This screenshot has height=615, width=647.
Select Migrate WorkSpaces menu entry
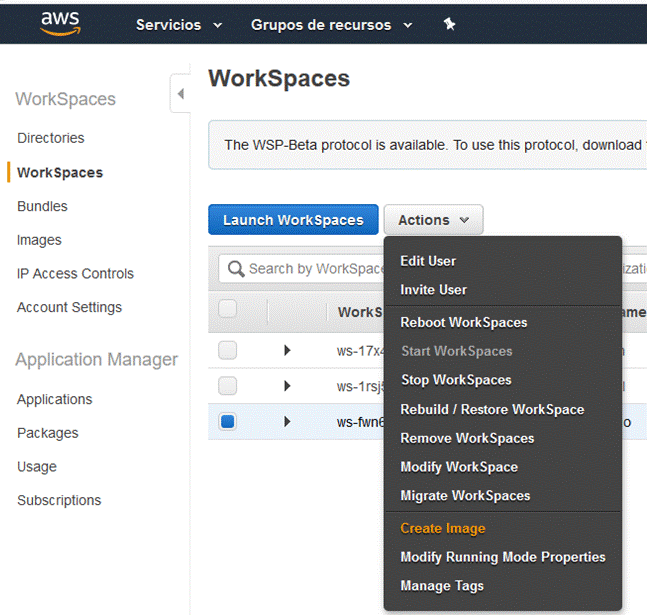click(x=465, y=495)
